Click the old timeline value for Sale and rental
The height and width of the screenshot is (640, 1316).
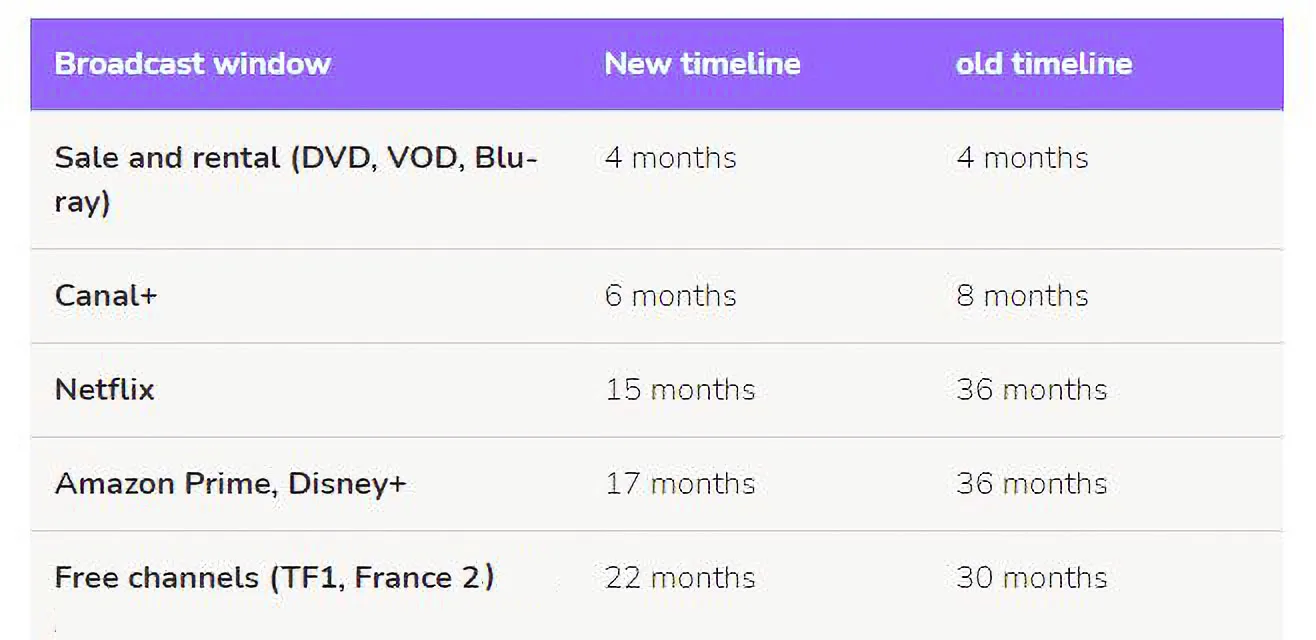pyautogui.click(x=1022, y=158)
